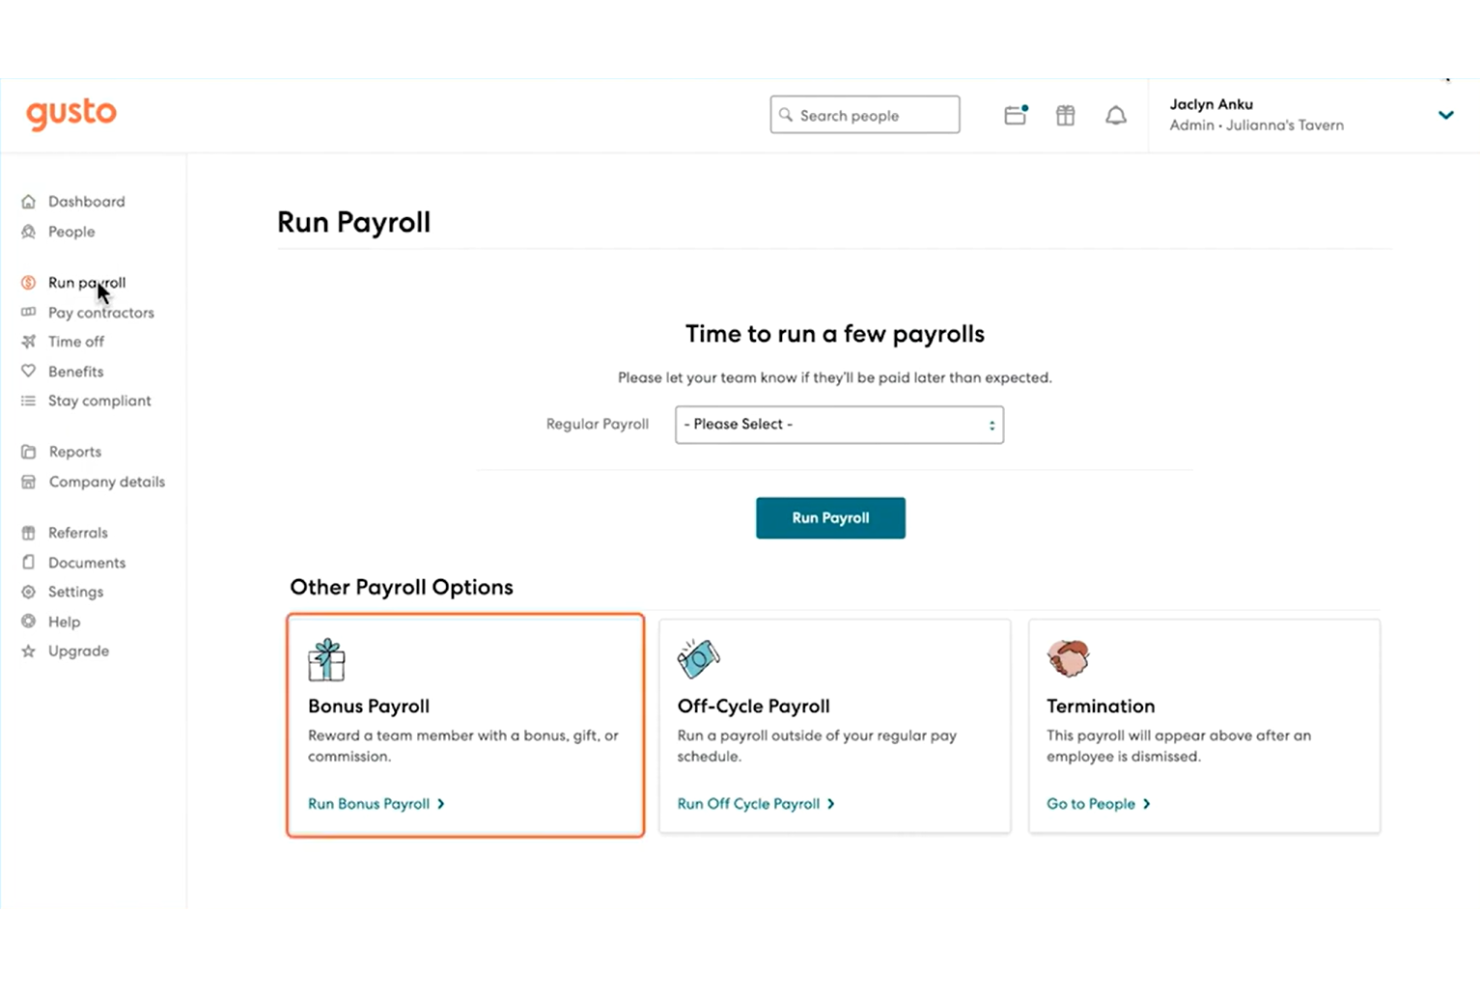Click the Jaclyn Anku account name
Image resolution: width=1480 pixels, height=987 pixels.
1211,104
